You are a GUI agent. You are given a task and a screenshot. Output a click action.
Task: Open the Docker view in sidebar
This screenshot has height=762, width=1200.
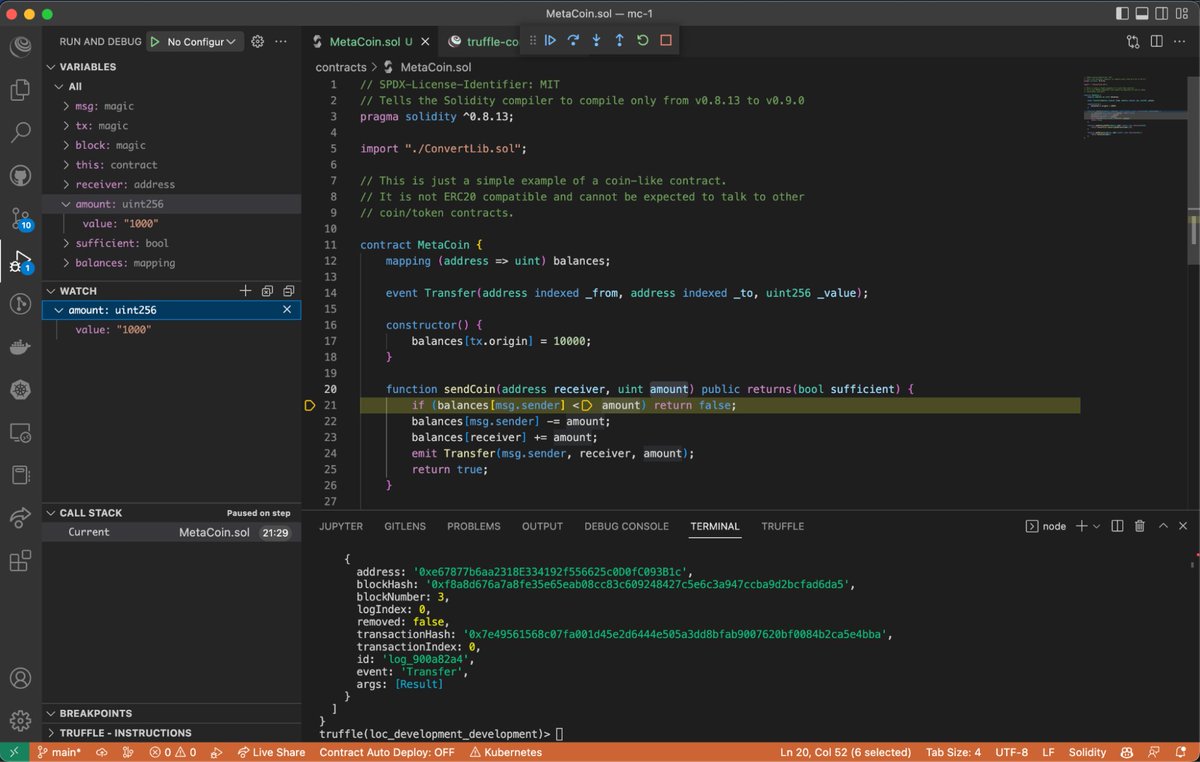tap(20, 347)
